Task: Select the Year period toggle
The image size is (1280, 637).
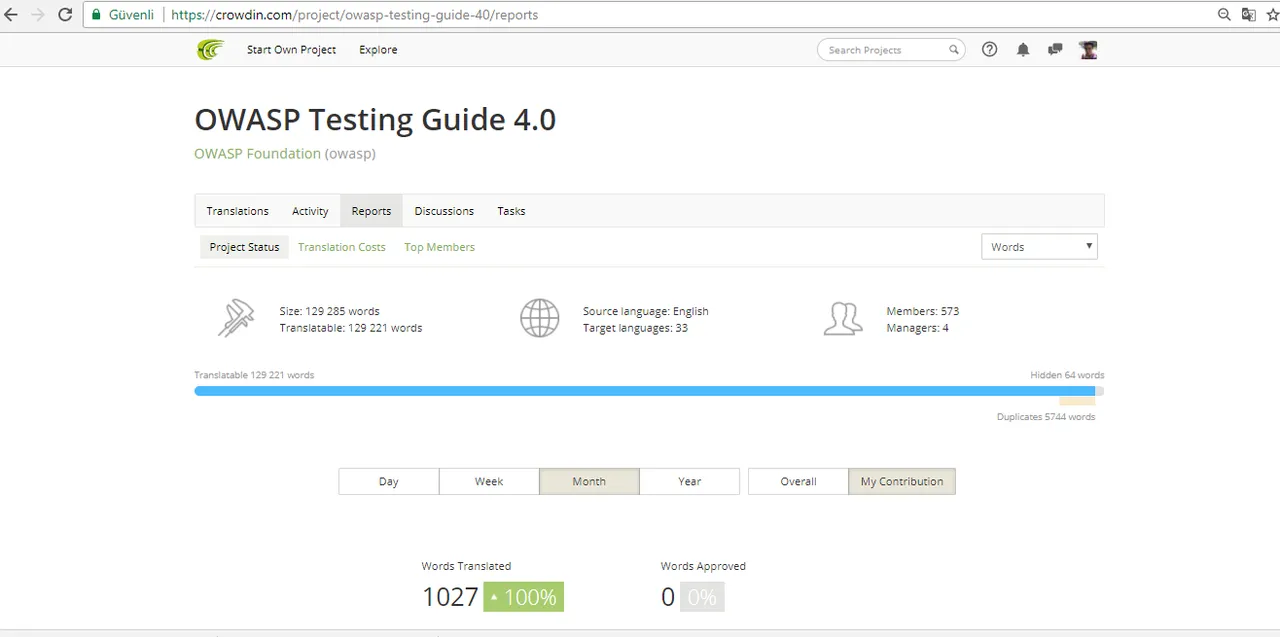Action: (x=689, y=481)
